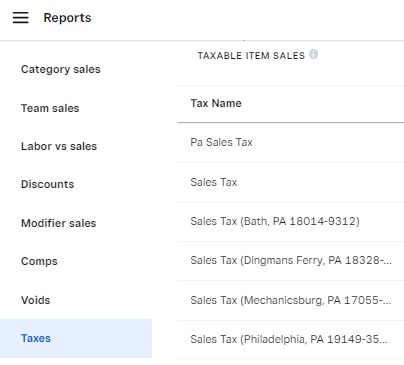
Task: View the Comps report
Action: coord(39,261)
